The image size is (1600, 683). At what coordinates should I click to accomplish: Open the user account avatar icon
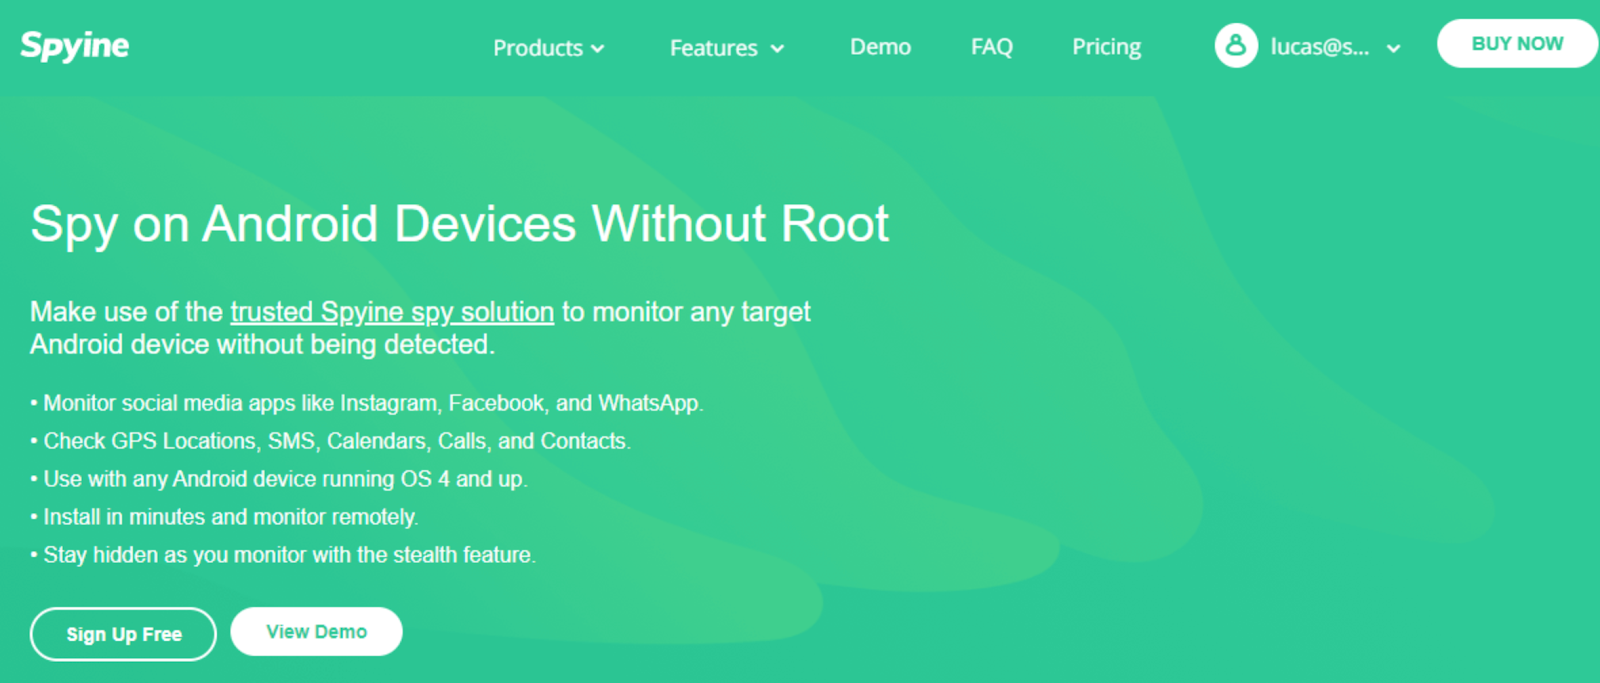pyautogui.click(x=1236, y=46)
